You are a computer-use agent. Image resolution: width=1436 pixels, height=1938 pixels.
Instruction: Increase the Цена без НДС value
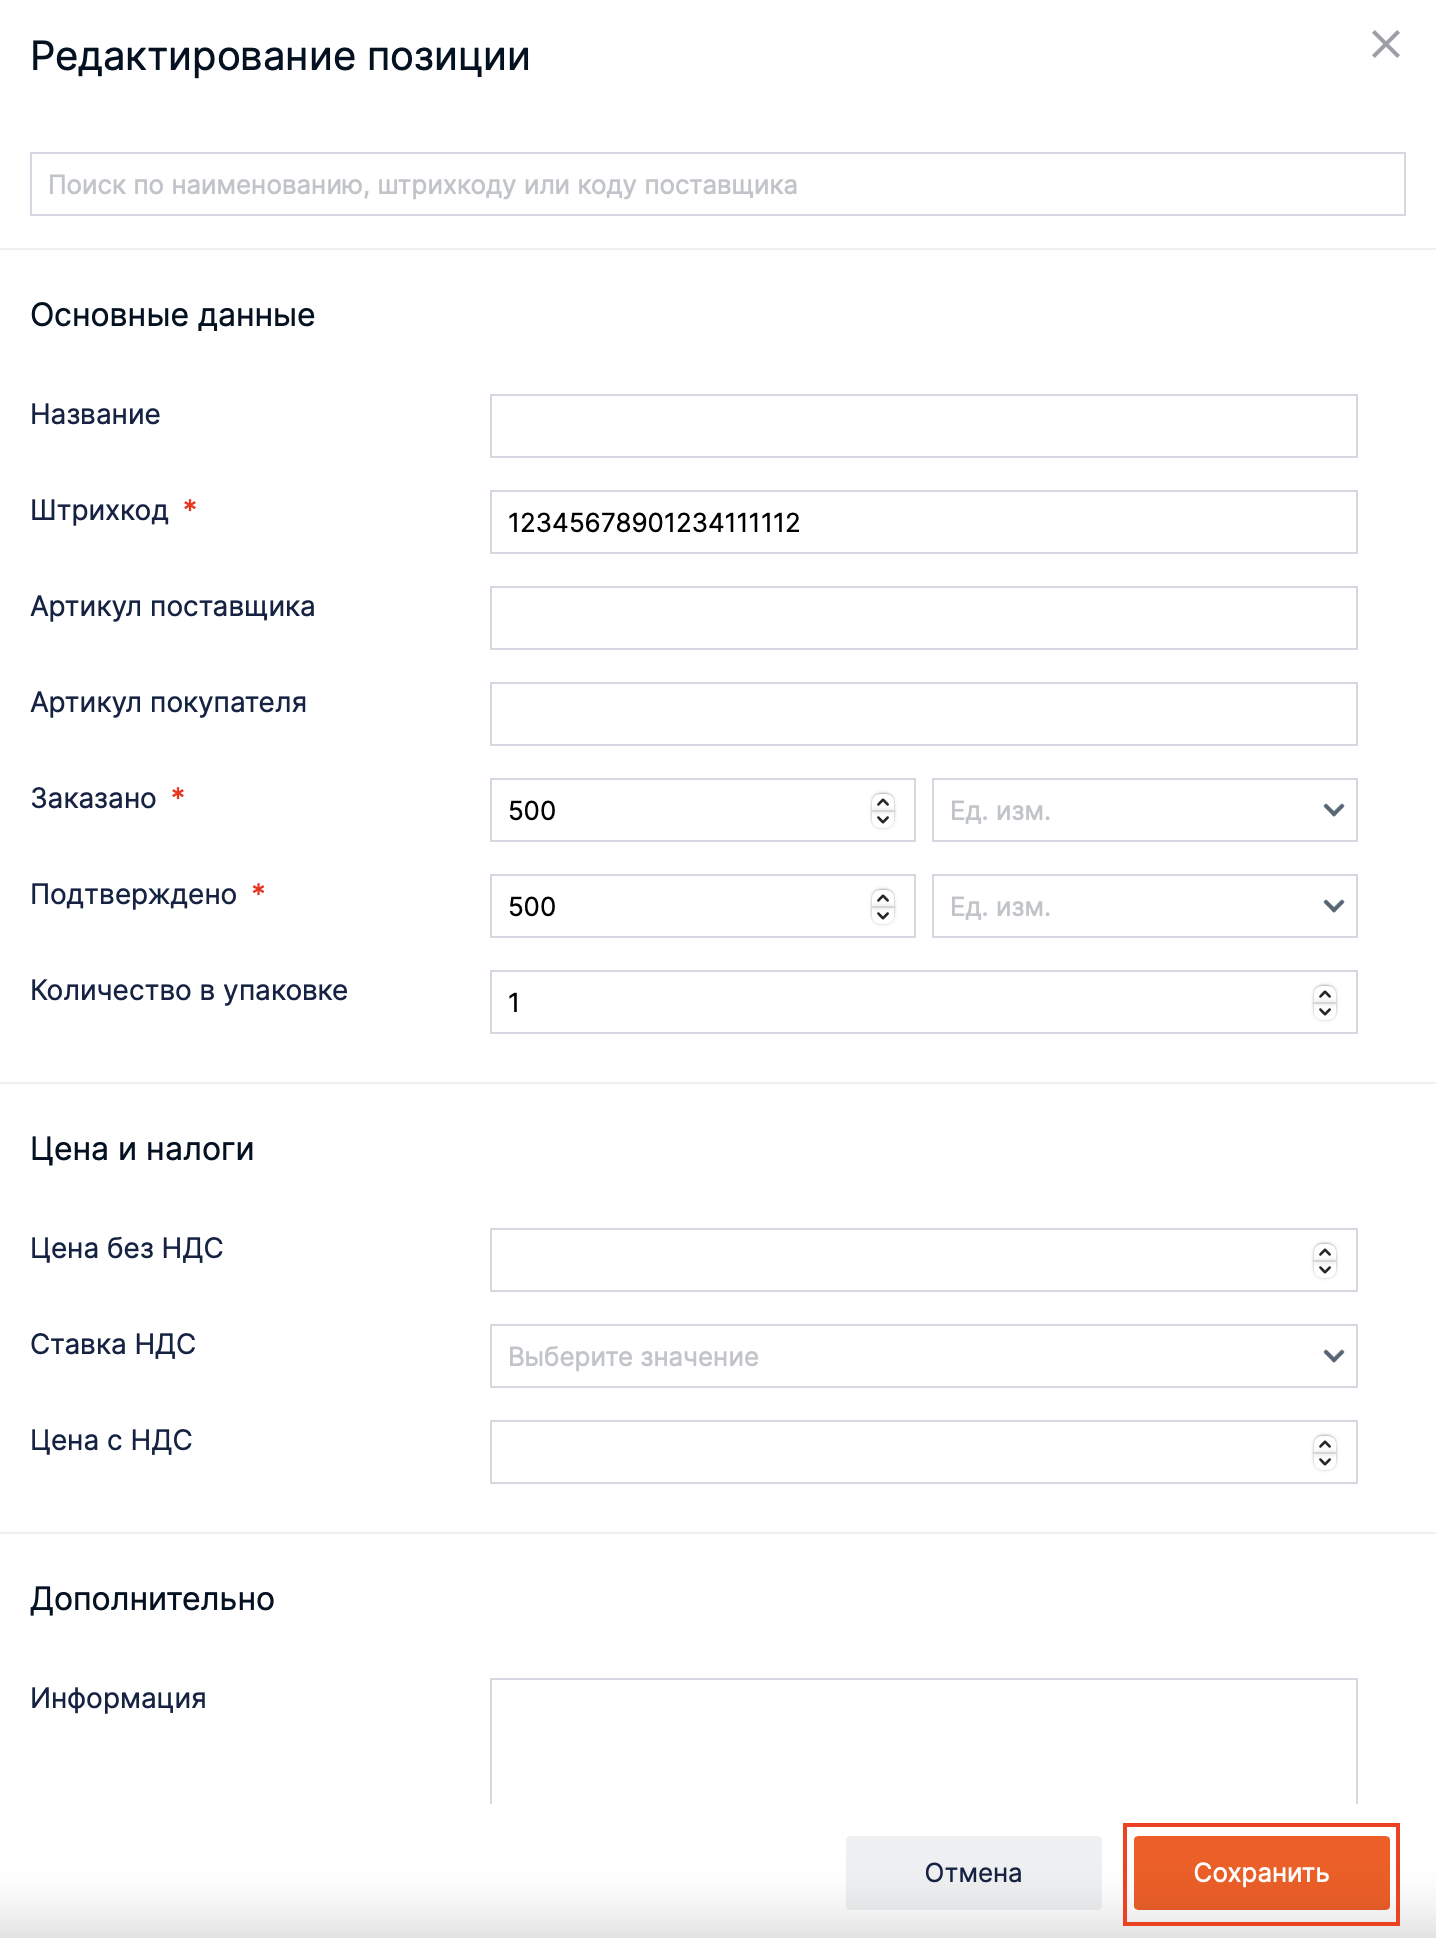(x=1325, y=1252)
